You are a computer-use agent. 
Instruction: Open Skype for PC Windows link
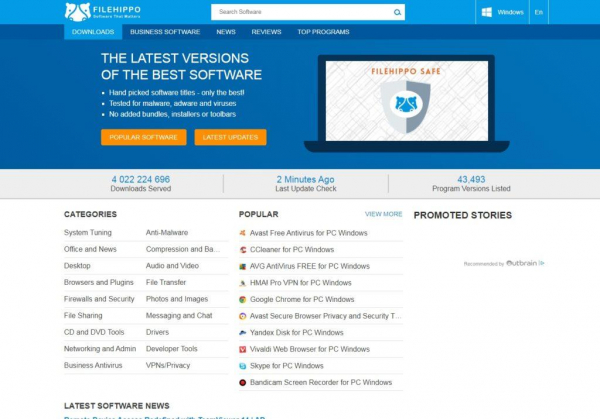pos(287,366)
